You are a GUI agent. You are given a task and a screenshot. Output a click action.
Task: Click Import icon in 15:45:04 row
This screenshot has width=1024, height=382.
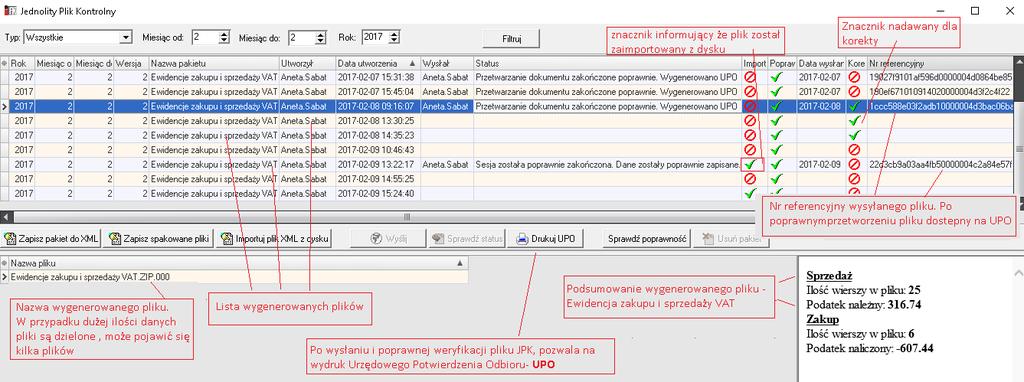point(750,91)
